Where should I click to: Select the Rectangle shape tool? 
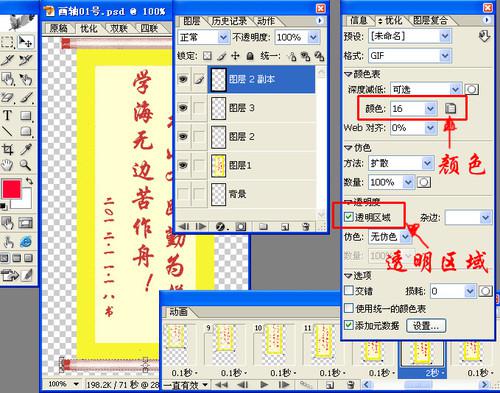click(x=26, y=116)
